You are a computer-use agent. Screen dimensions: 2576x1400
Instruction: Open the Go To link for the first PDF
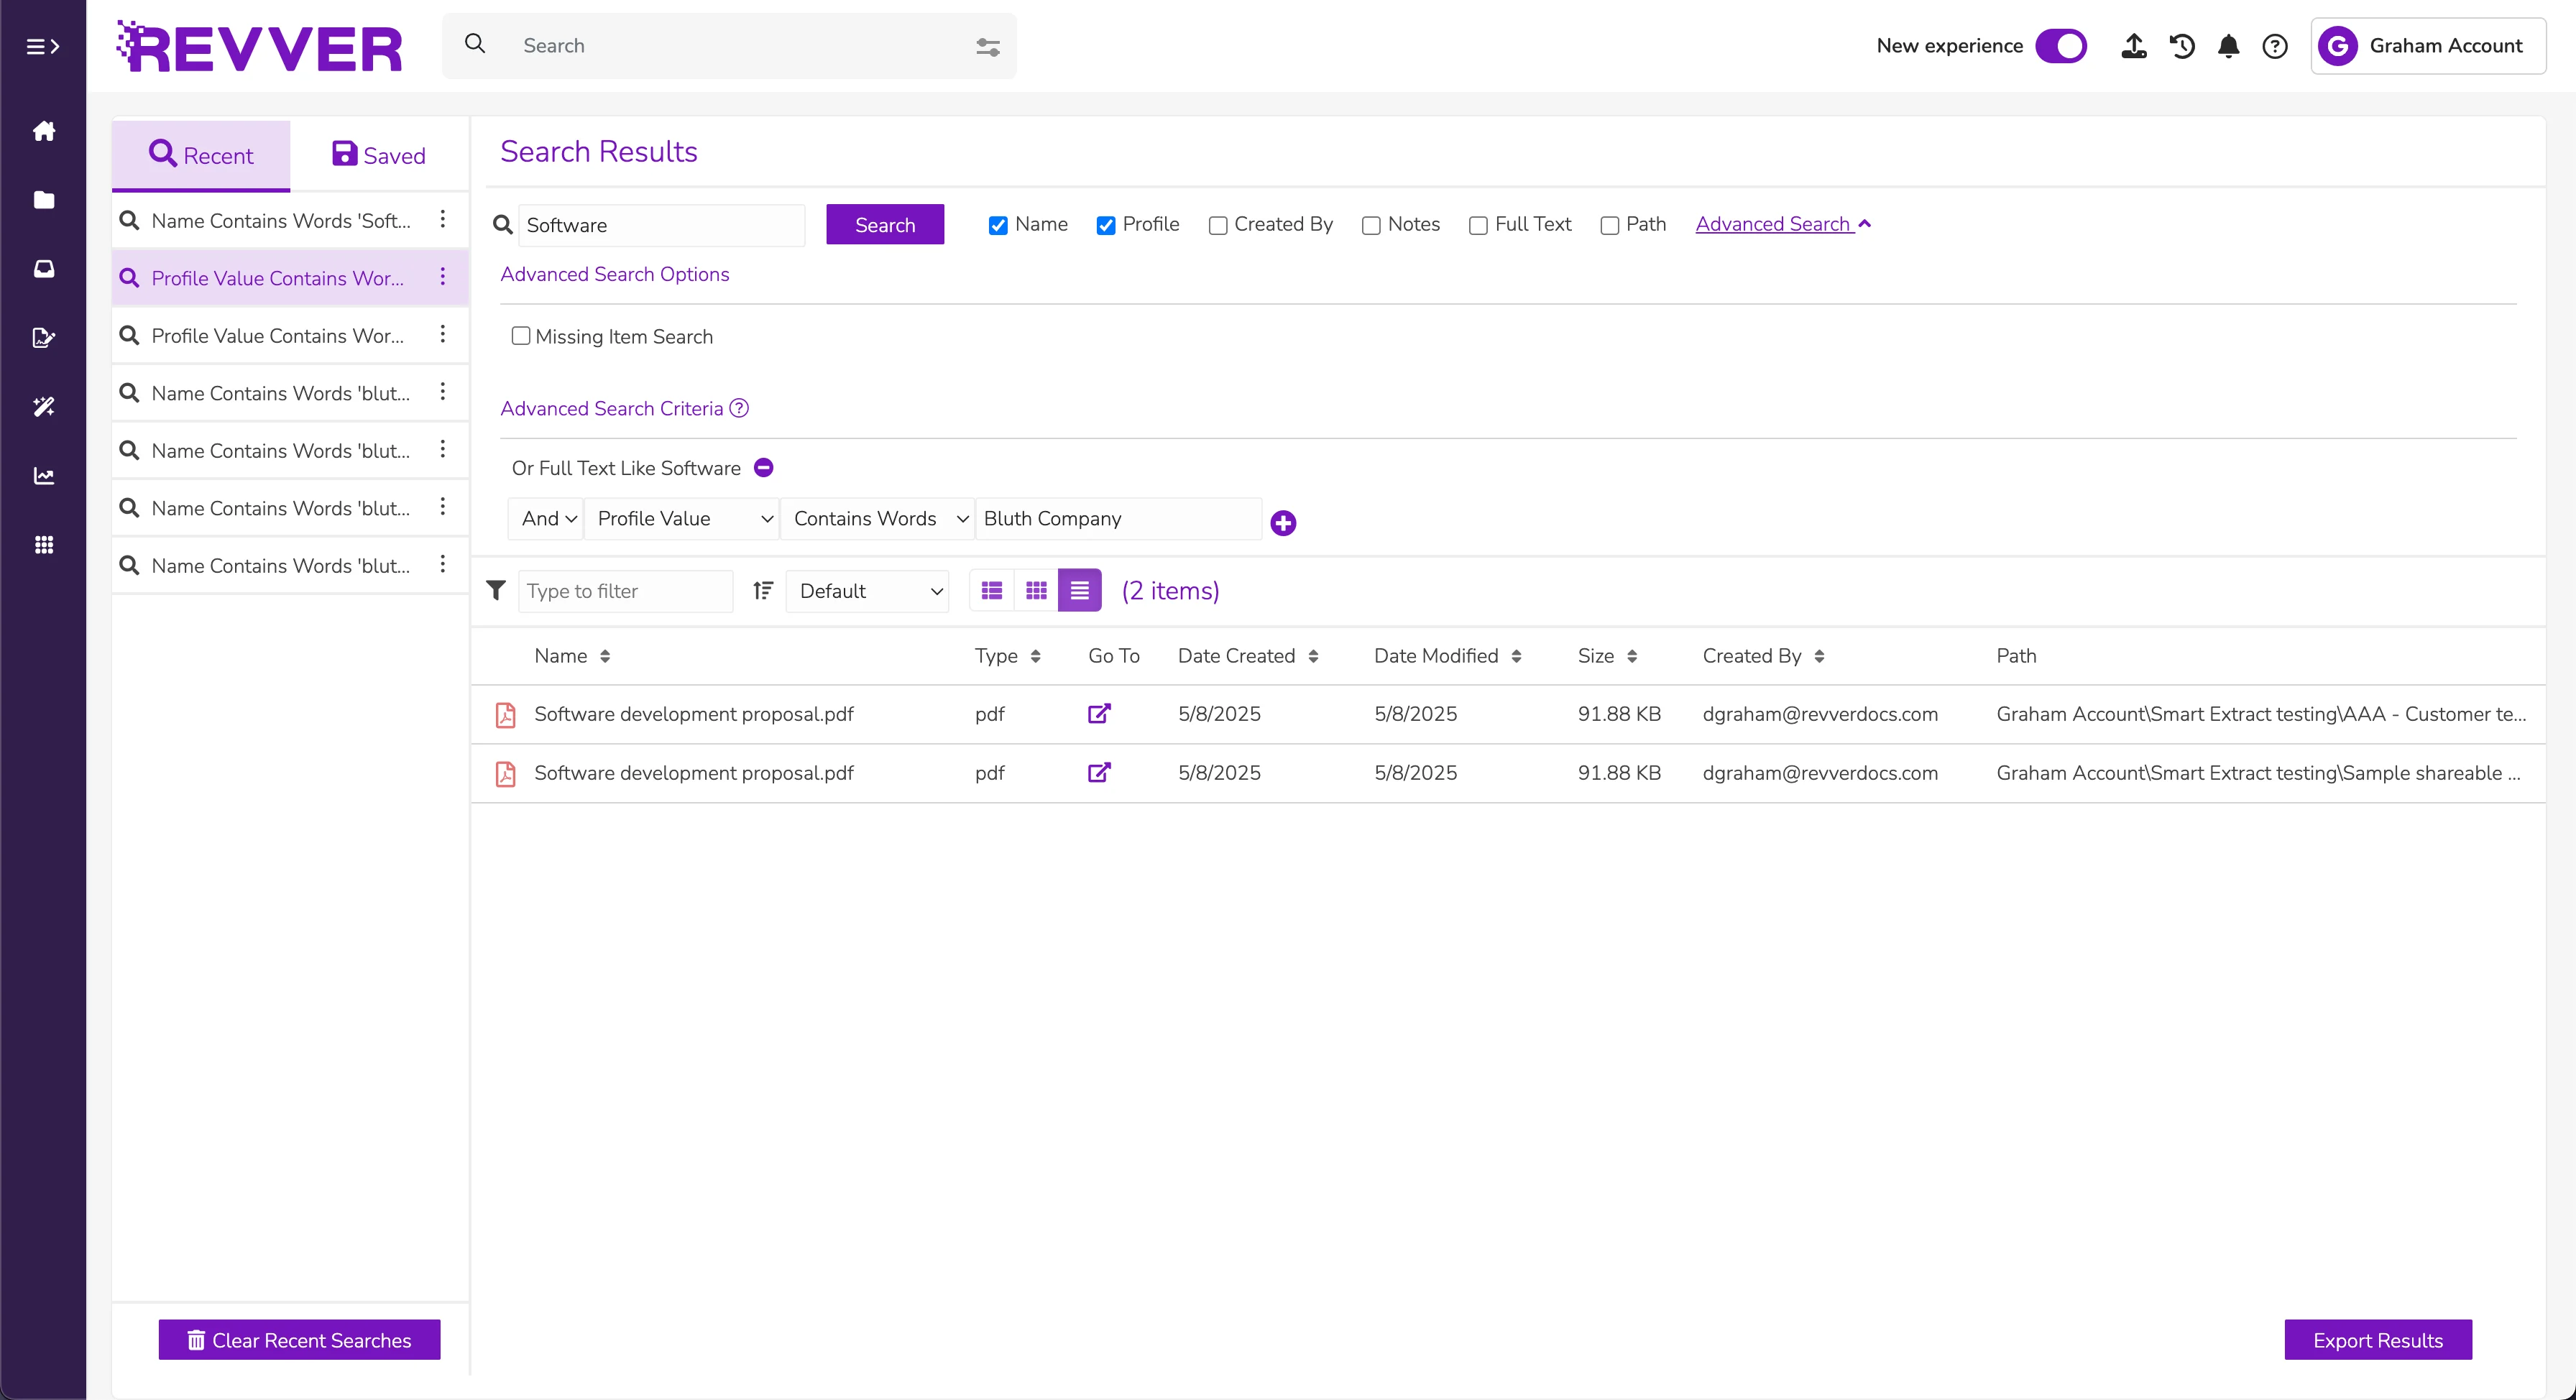click(x=1099, y=714)
